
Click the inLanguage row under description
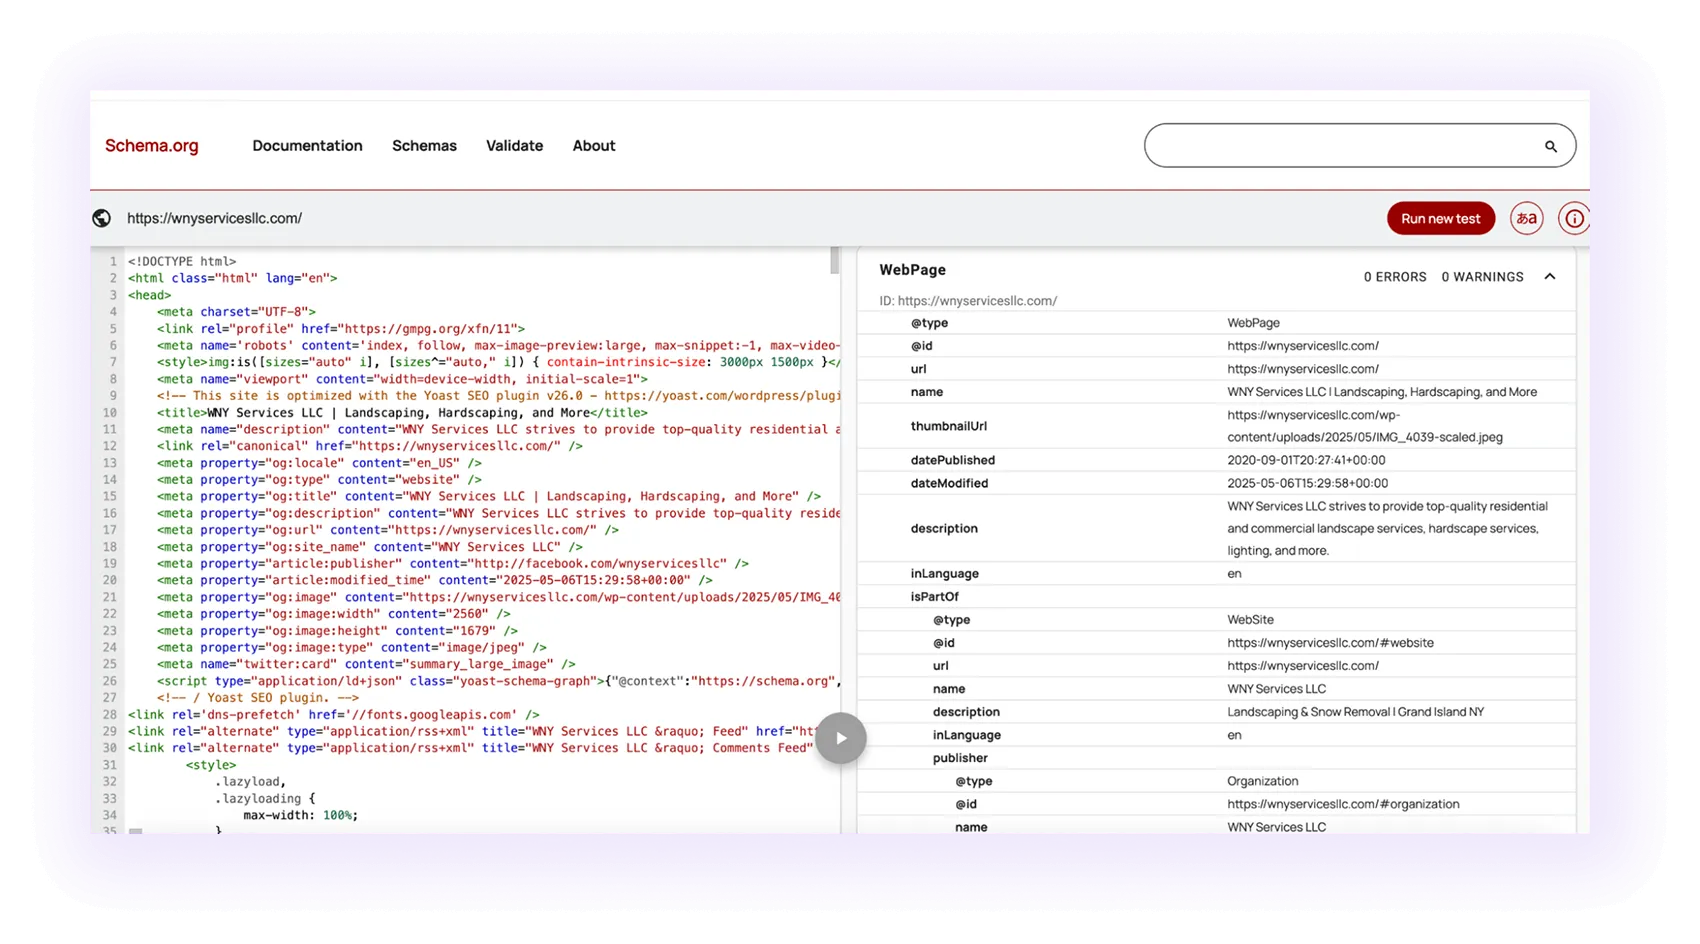click(1216, 574)
